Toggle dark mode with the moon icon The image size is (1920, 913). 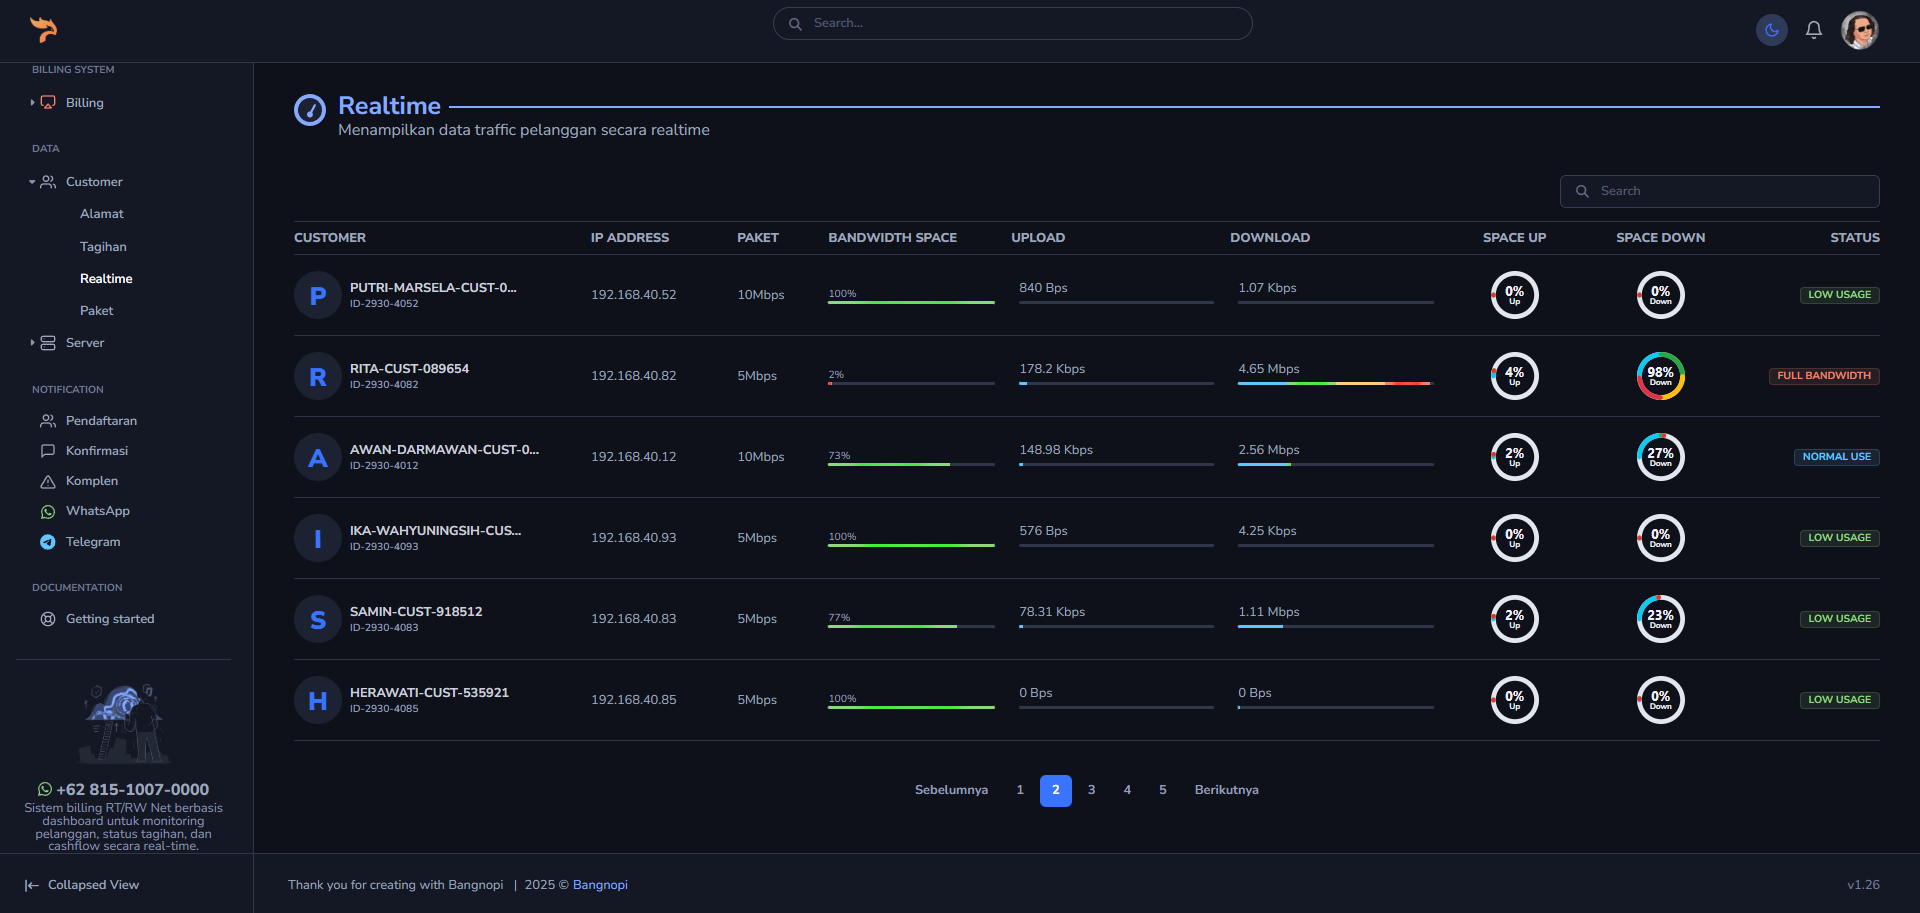pos(1771,30)
